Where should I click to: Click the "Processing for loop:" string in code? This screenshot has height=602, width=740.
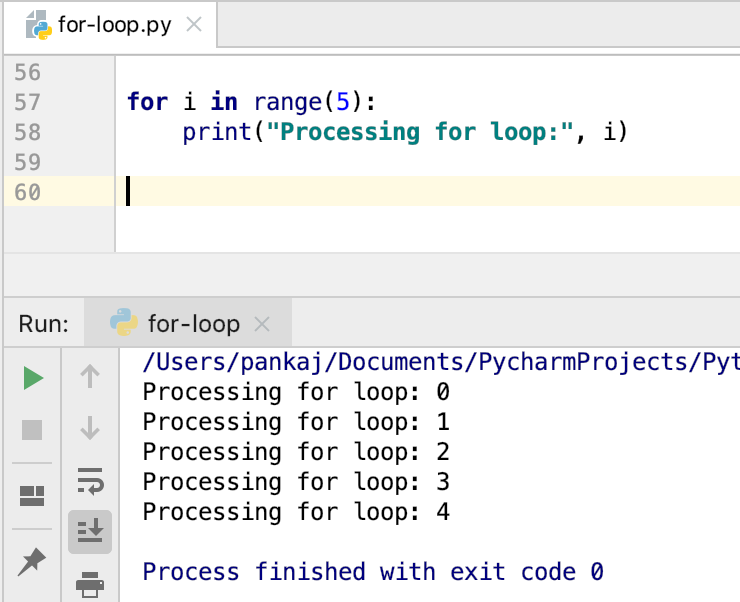point(420,132)
